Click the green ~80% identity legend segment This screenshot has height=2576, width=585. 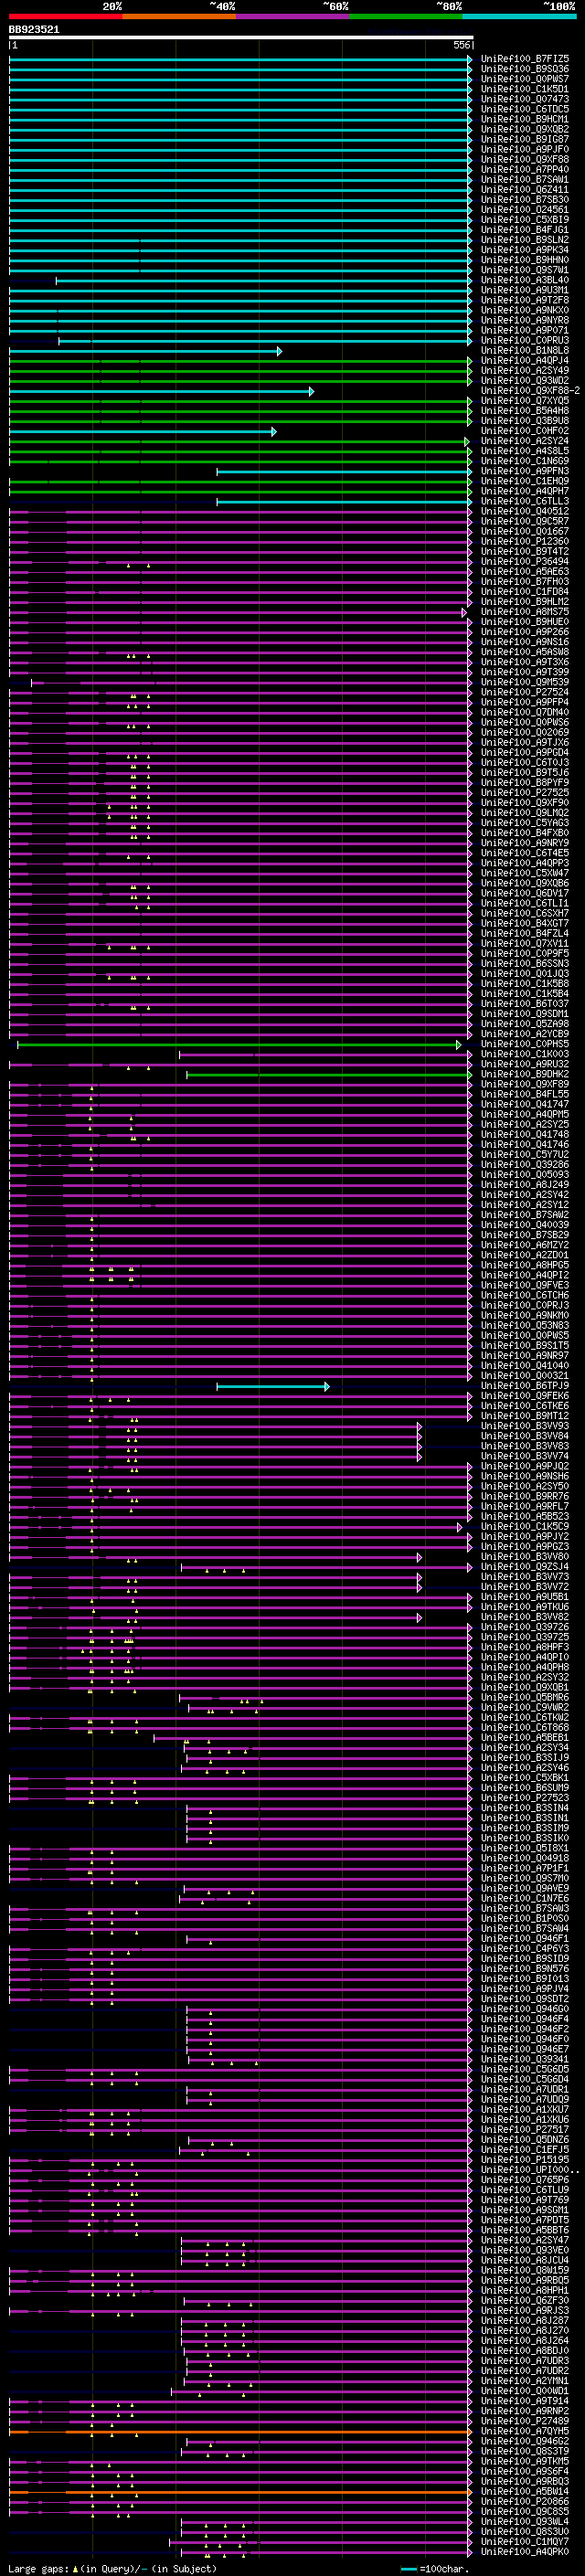click(406, 16)
